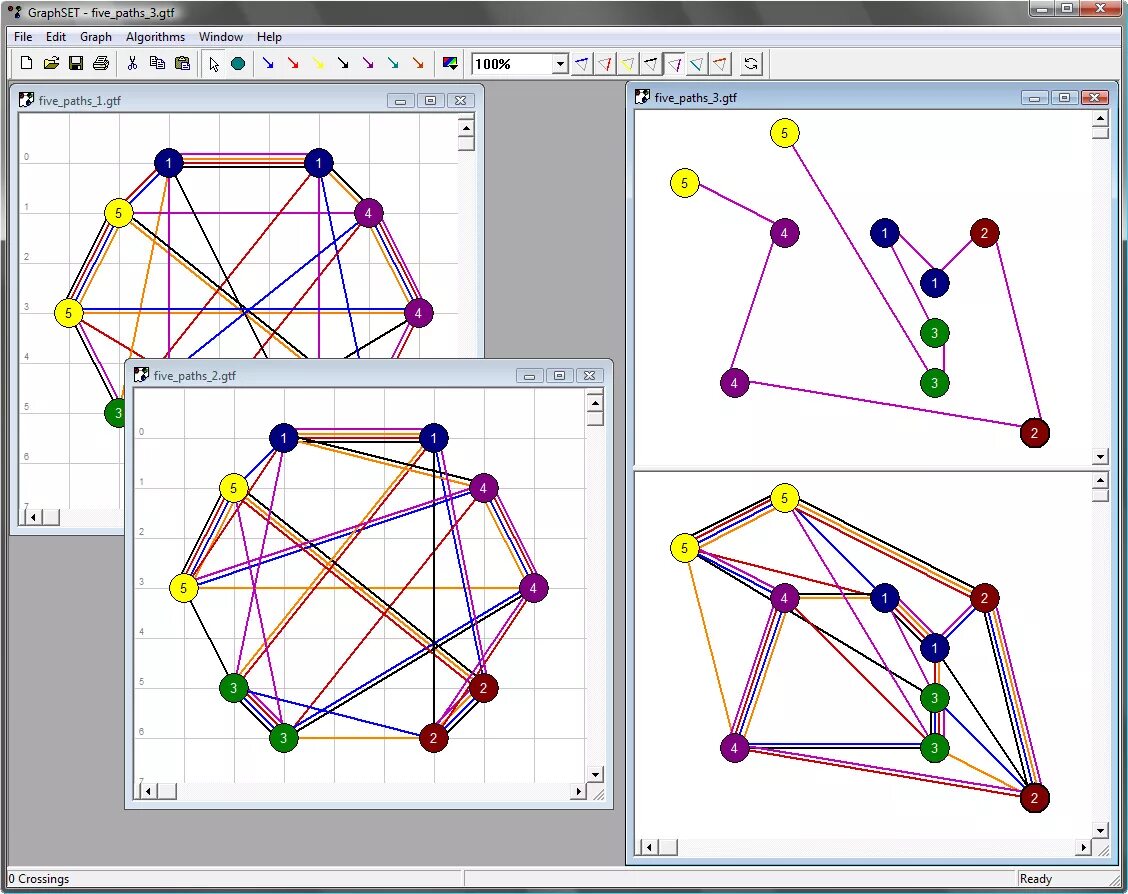Choose the teal edge arrow tool
Viewport: 1128px width, 894px height.
pos(393,63)
